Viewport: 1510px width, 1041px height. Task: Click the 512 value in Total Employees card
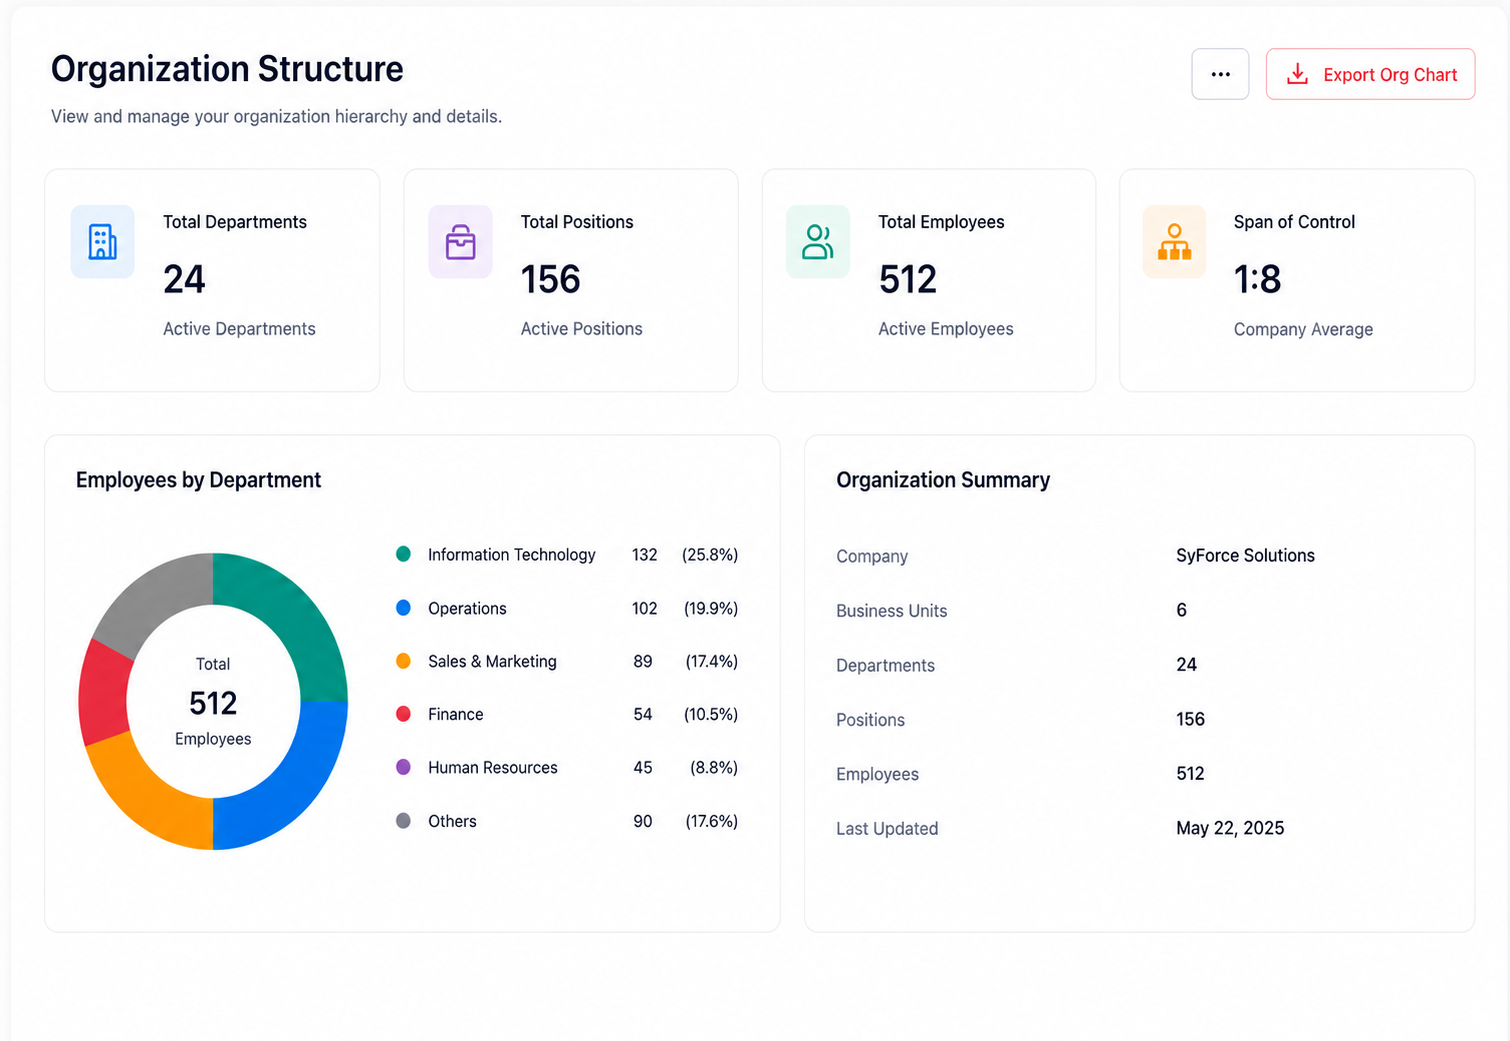(908, 279)
